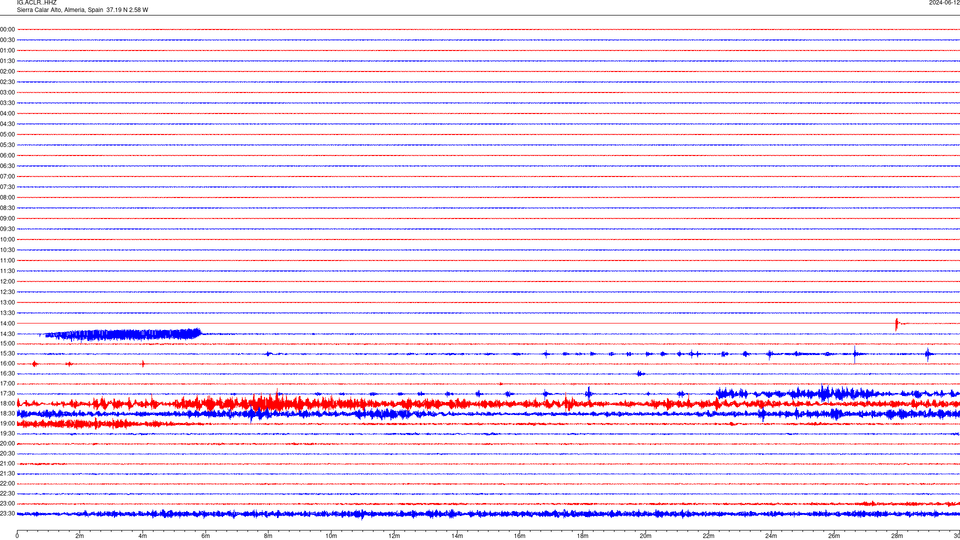Click the 20:00 time label

[x=7, y=444]
